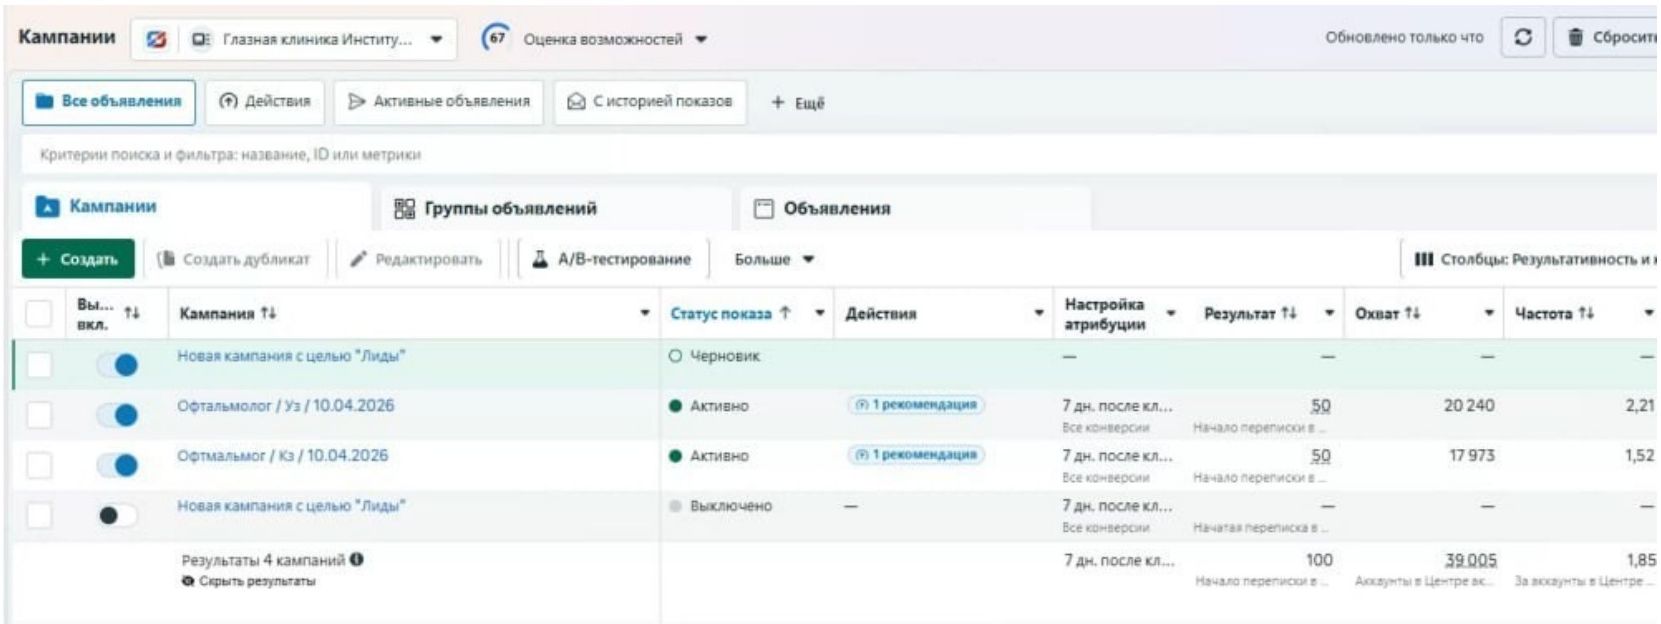
Task: Click Скрыть результаты link
Action: pos(248,581)
